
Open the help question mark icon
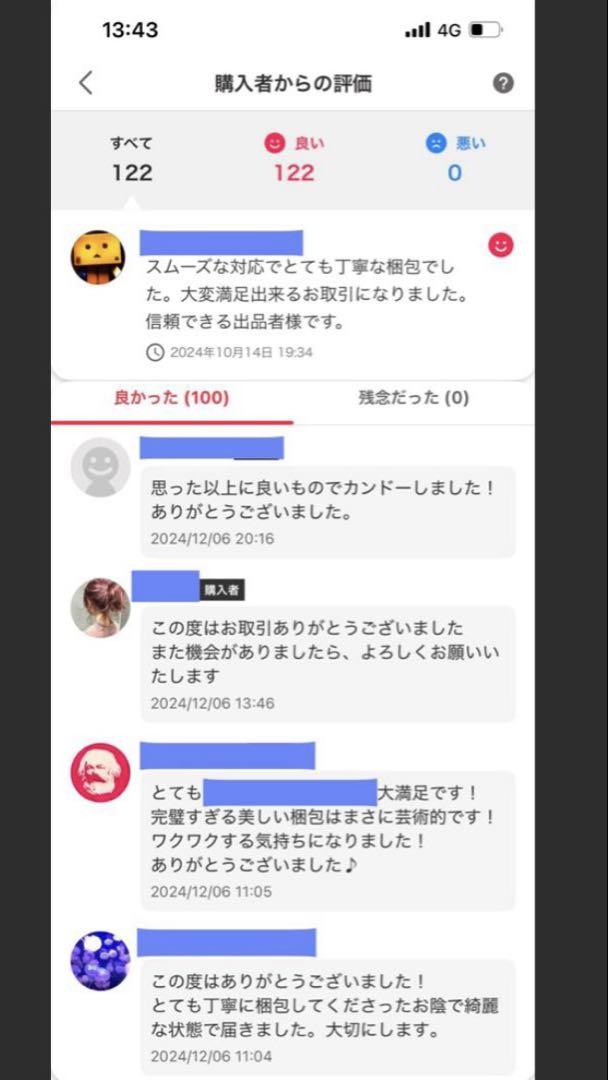[x=503, y=84]
